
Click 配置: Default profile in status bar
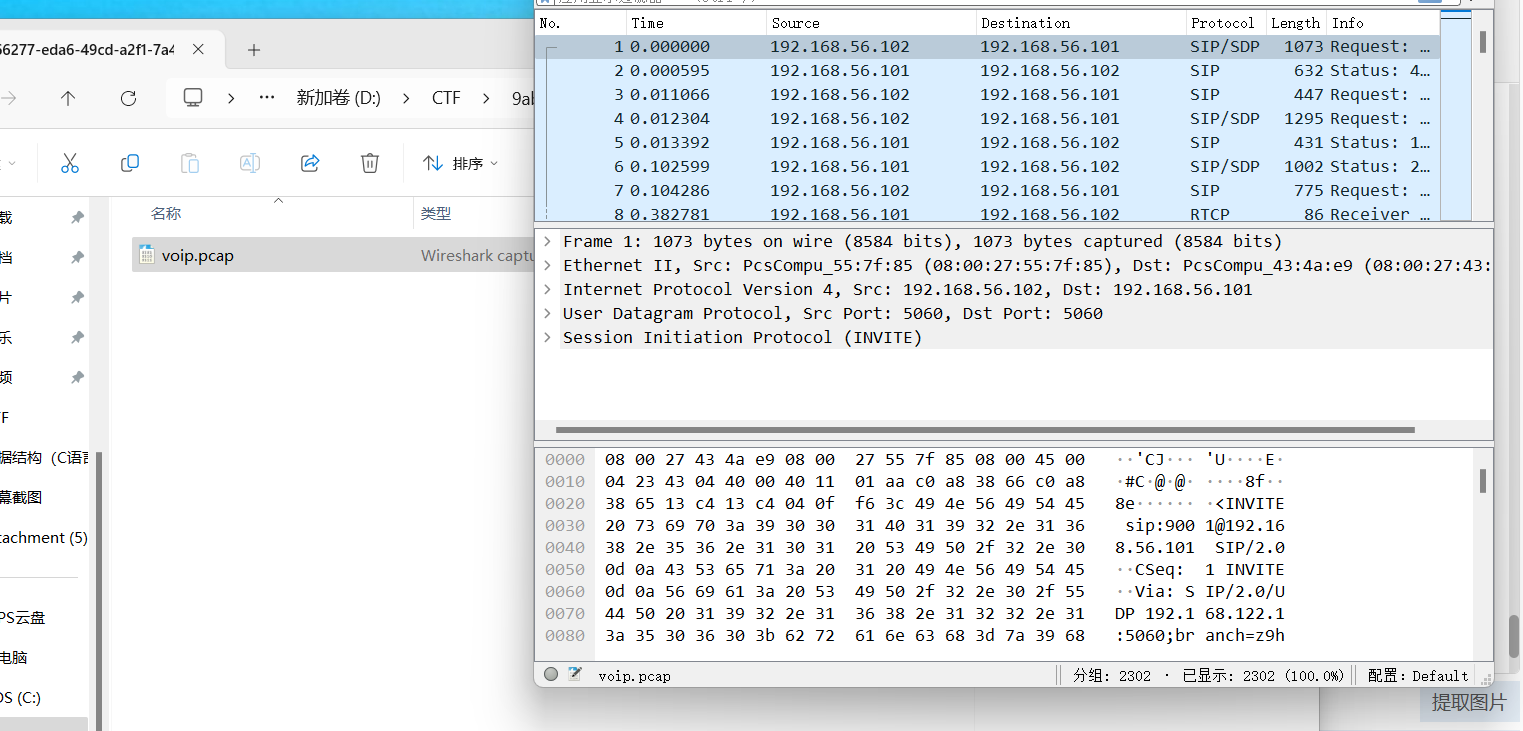click(1418, 676)
